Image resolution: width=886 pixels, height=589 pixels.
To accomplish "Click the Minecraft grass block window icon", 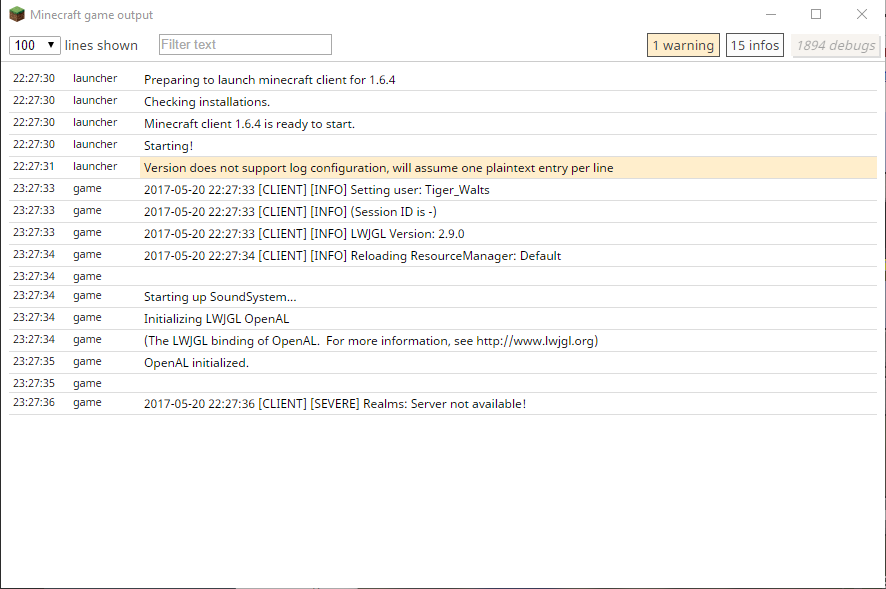I will [x=17, y=14].
